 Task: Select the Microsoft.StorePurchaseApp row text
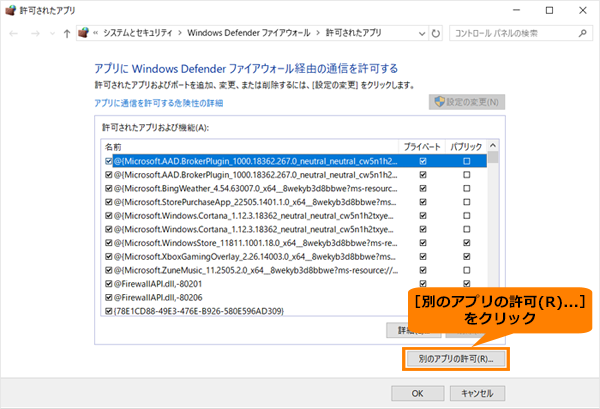point(255,202)
